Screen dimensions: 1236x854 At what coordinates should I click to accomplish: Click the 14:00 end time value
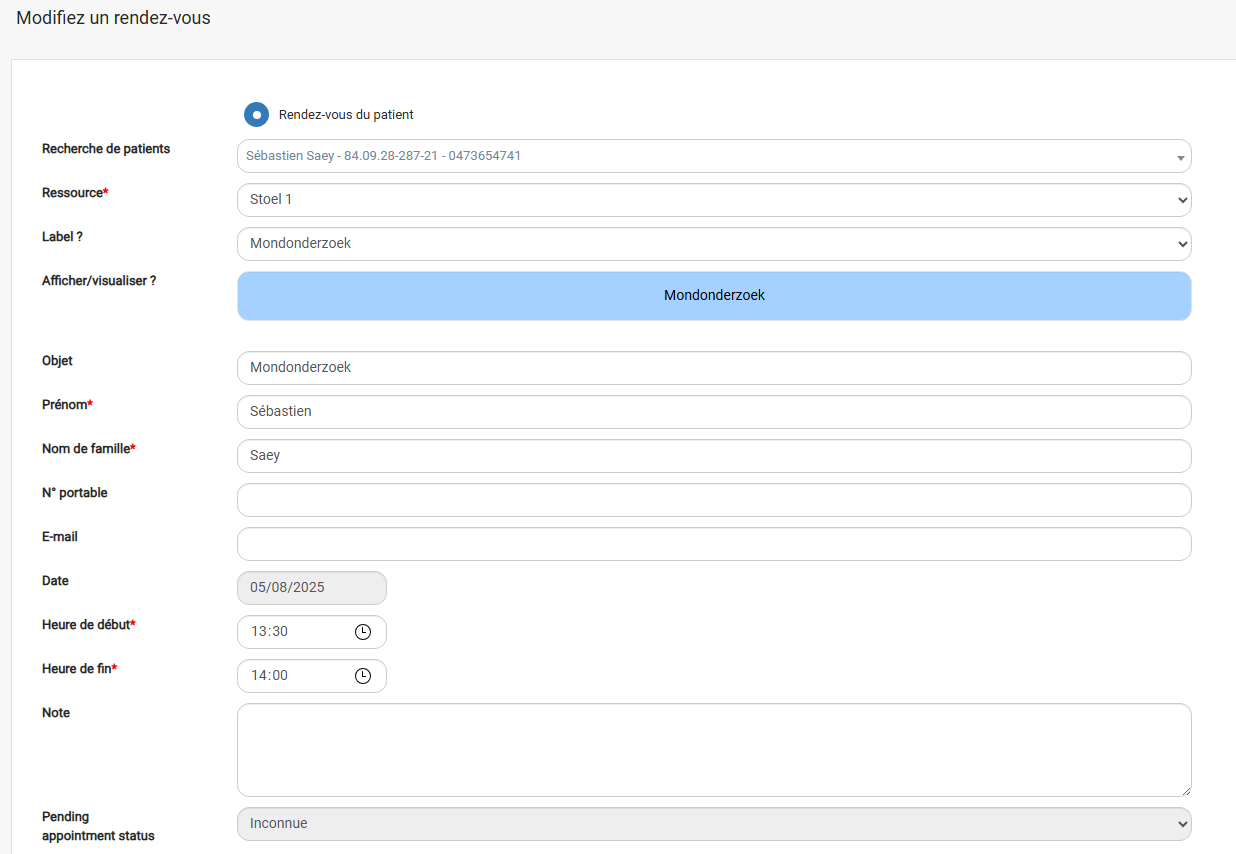coord(270,676)
